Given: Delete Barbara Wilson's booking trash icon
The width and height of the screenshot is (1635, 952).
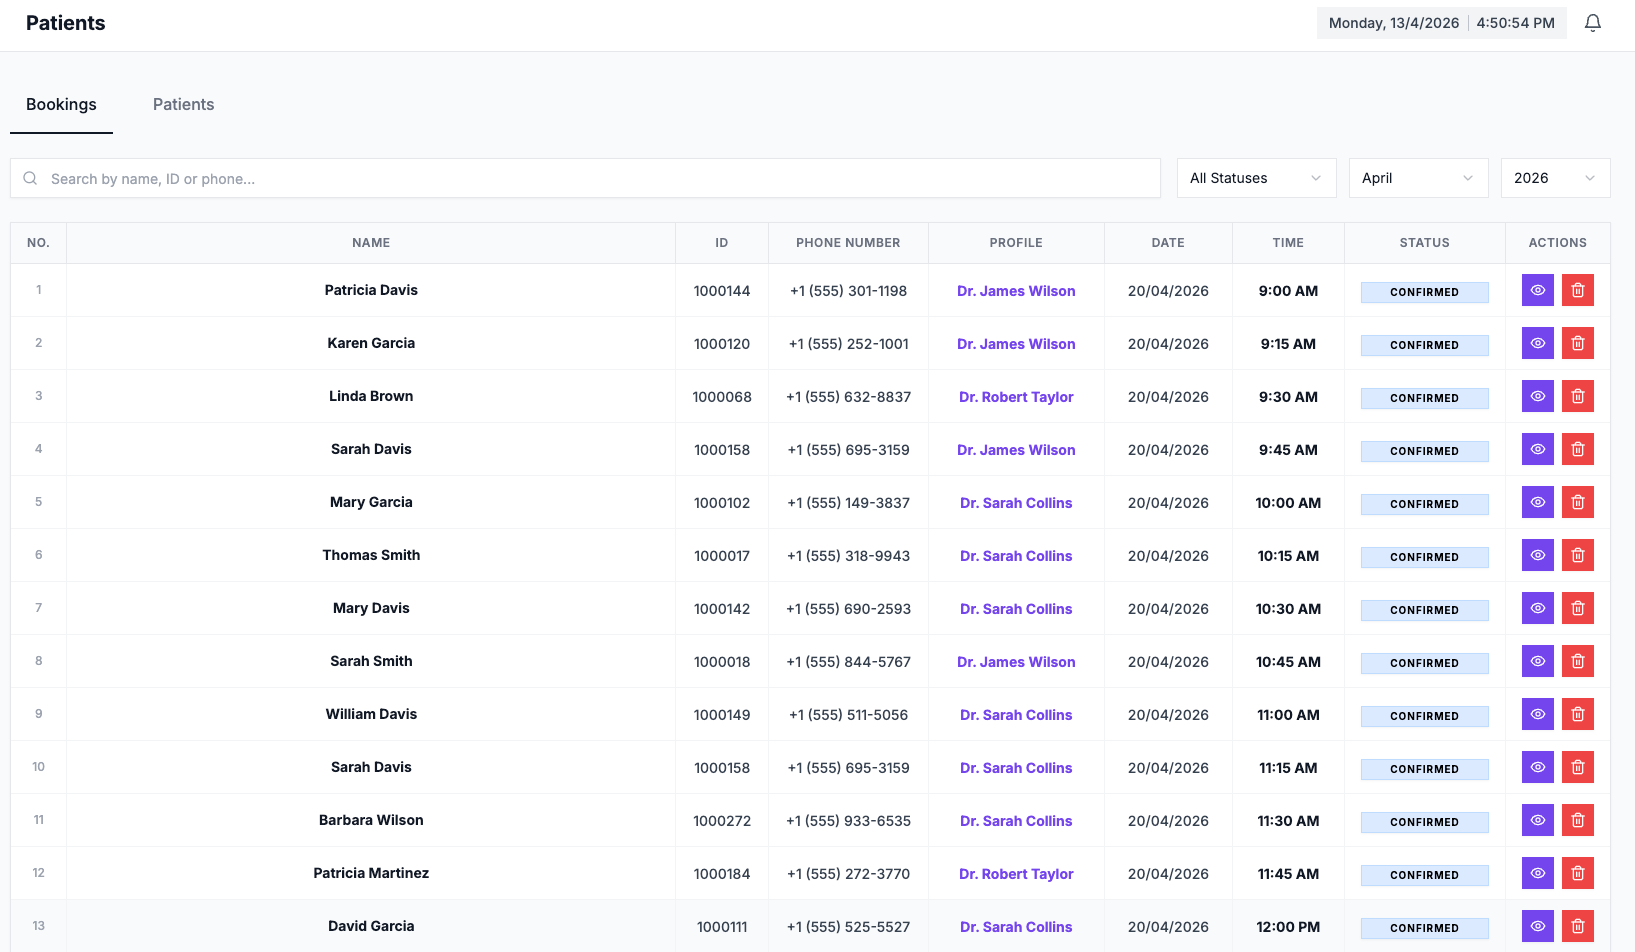Looking at the screenshot, I should pyautogui.click(x=1577, y=820).
